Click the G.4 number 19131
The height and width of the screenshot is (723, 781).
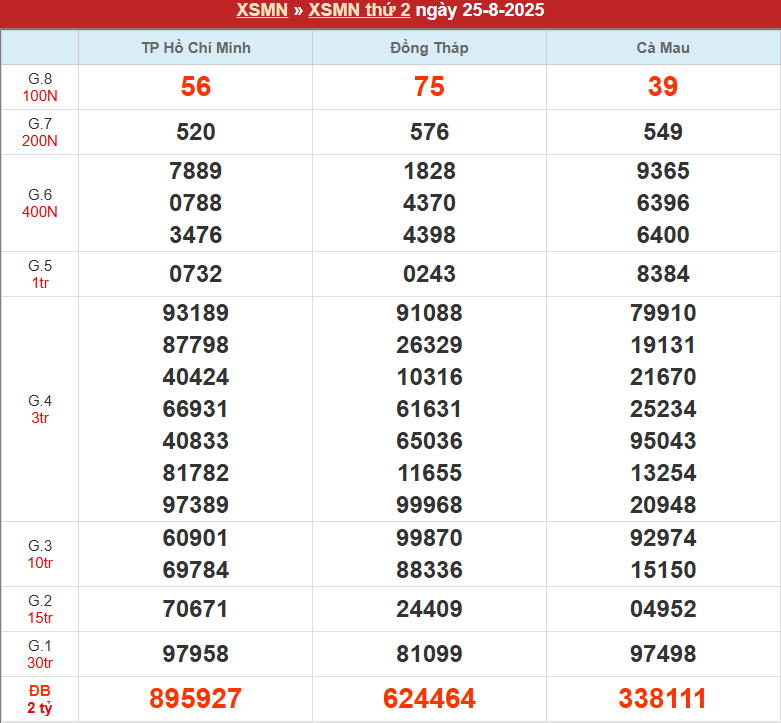[x=663, y=345]
